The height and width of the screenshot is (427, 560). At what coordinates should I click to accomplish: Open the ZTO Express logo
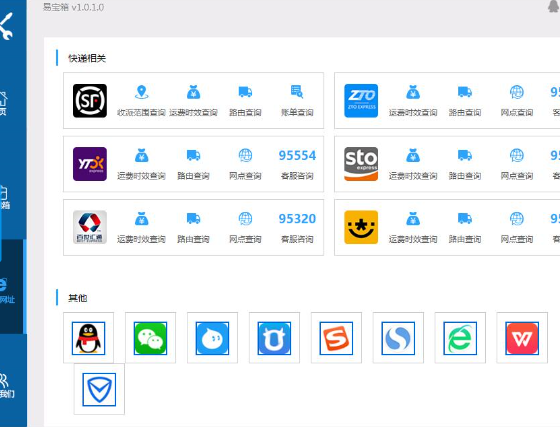(361, 101)
